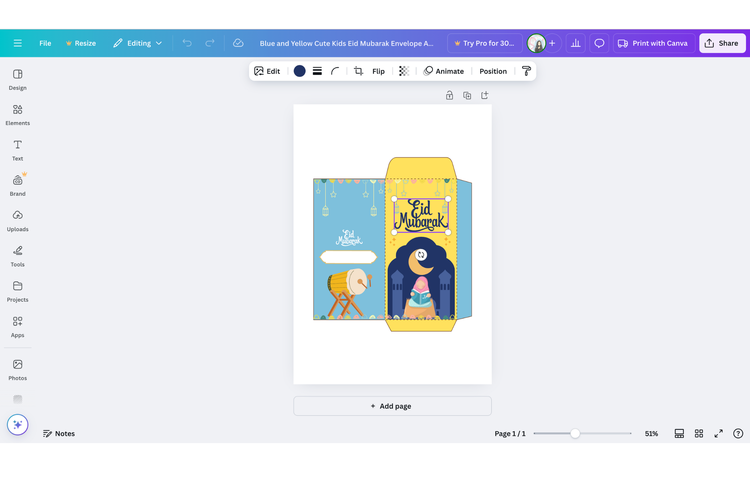Image resolution: width=750 pixels, height=500 pixels.
Task: Toggle the page lock icon
Action: [x=449, y=96]
